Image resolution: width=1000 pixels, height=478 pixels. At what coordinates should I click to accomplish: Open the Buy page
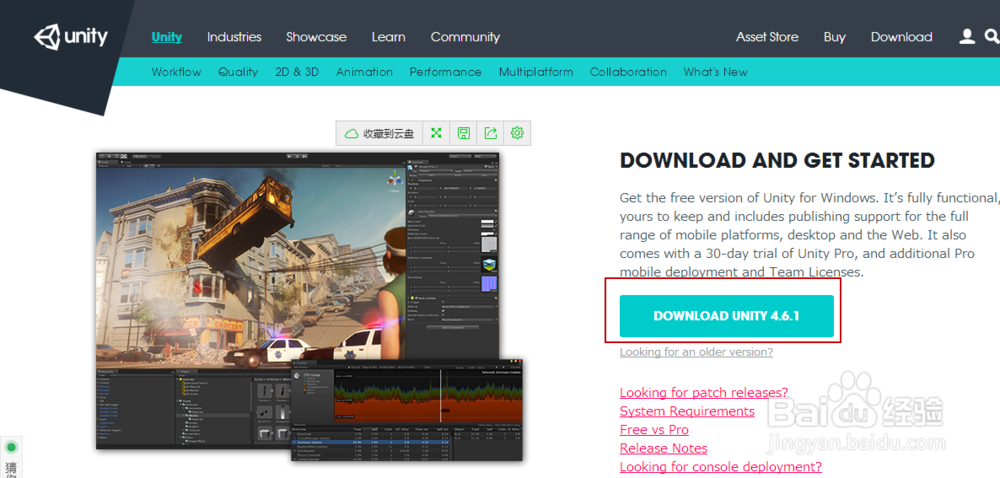tap(834, 37)
